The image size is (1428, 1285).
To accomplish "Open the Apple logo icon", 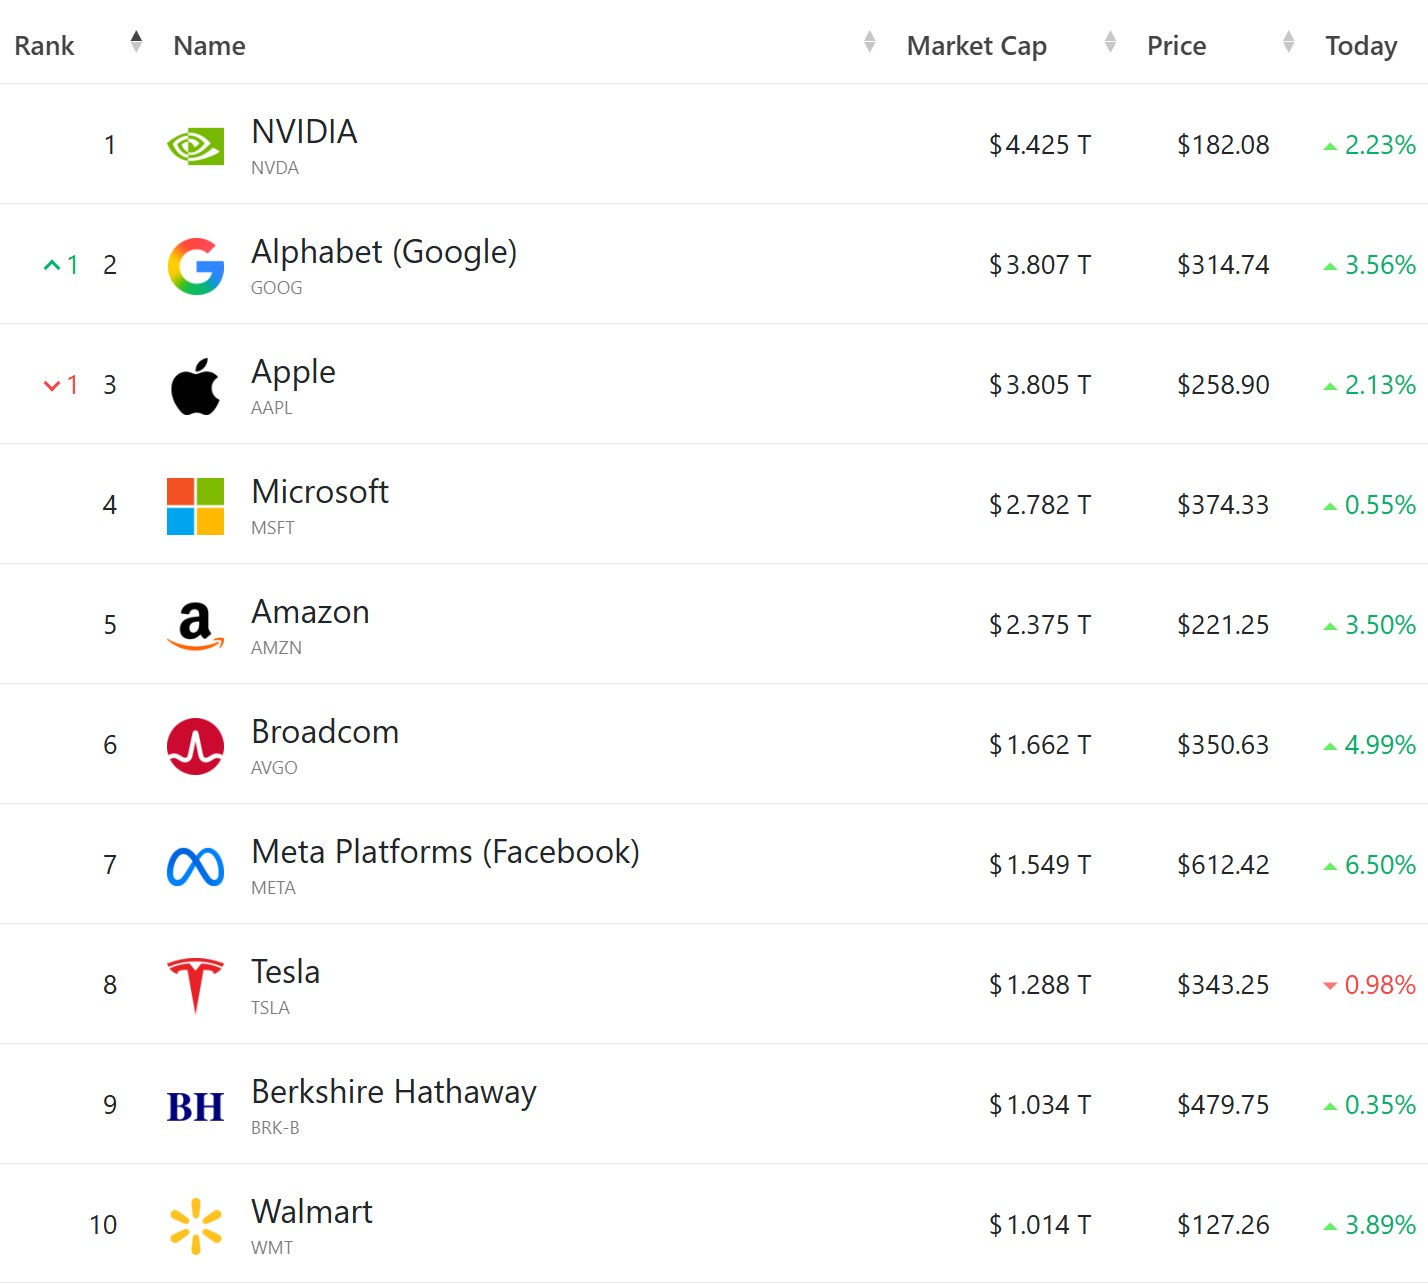I will 195,386.
